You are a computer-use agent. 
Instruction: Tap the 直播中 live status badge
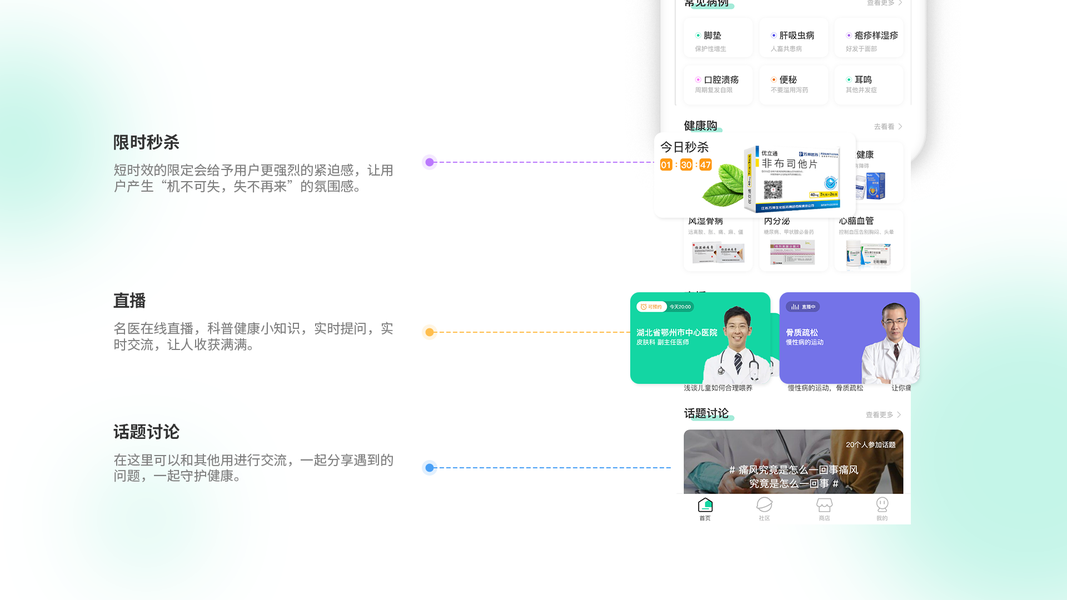(x=803, y=307)
